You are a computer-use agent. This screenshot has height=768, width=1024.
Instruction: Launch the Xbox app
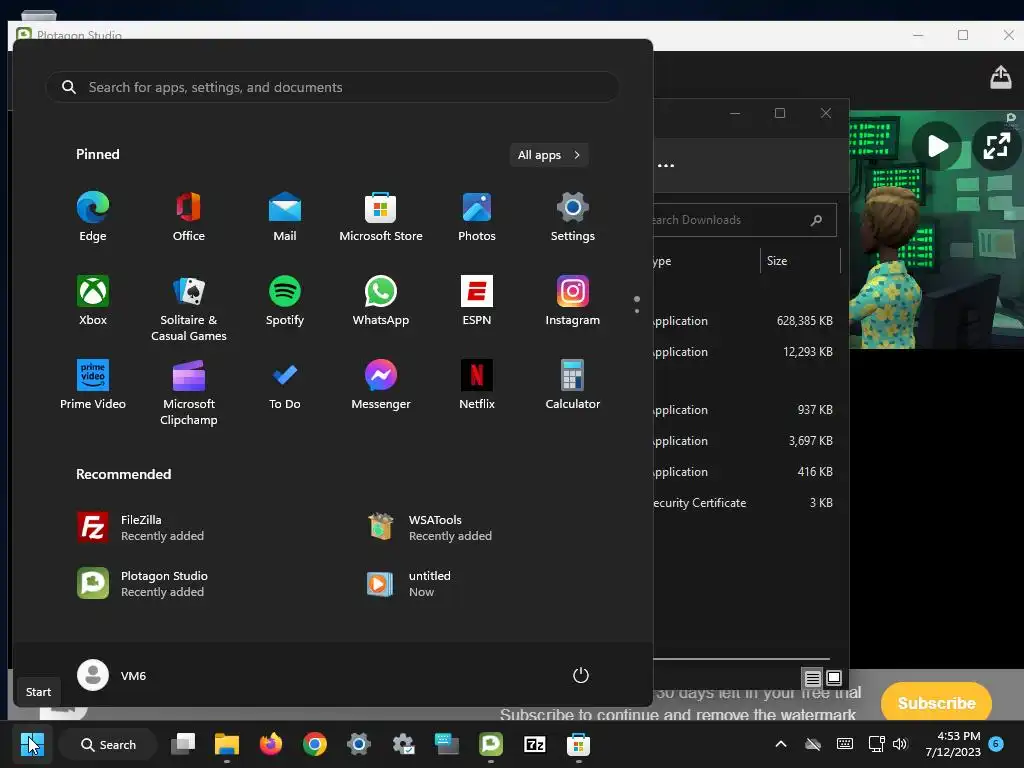[x=93, y=301]
